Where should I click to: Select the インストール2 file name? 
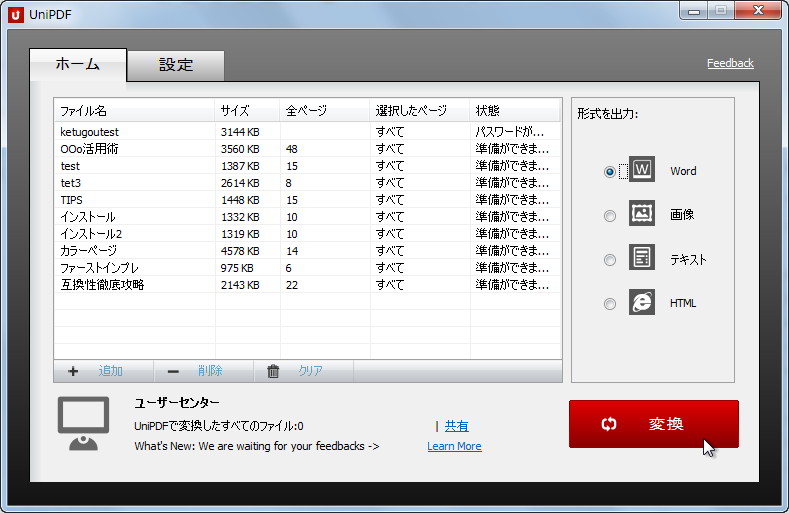pos(91,234)
